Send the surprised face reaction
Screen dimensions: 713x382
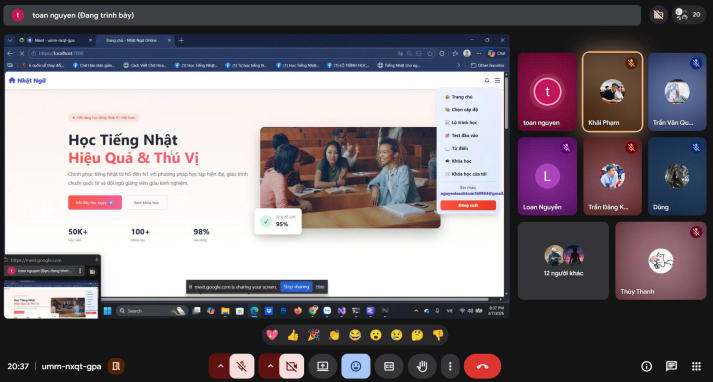(376, 335)
